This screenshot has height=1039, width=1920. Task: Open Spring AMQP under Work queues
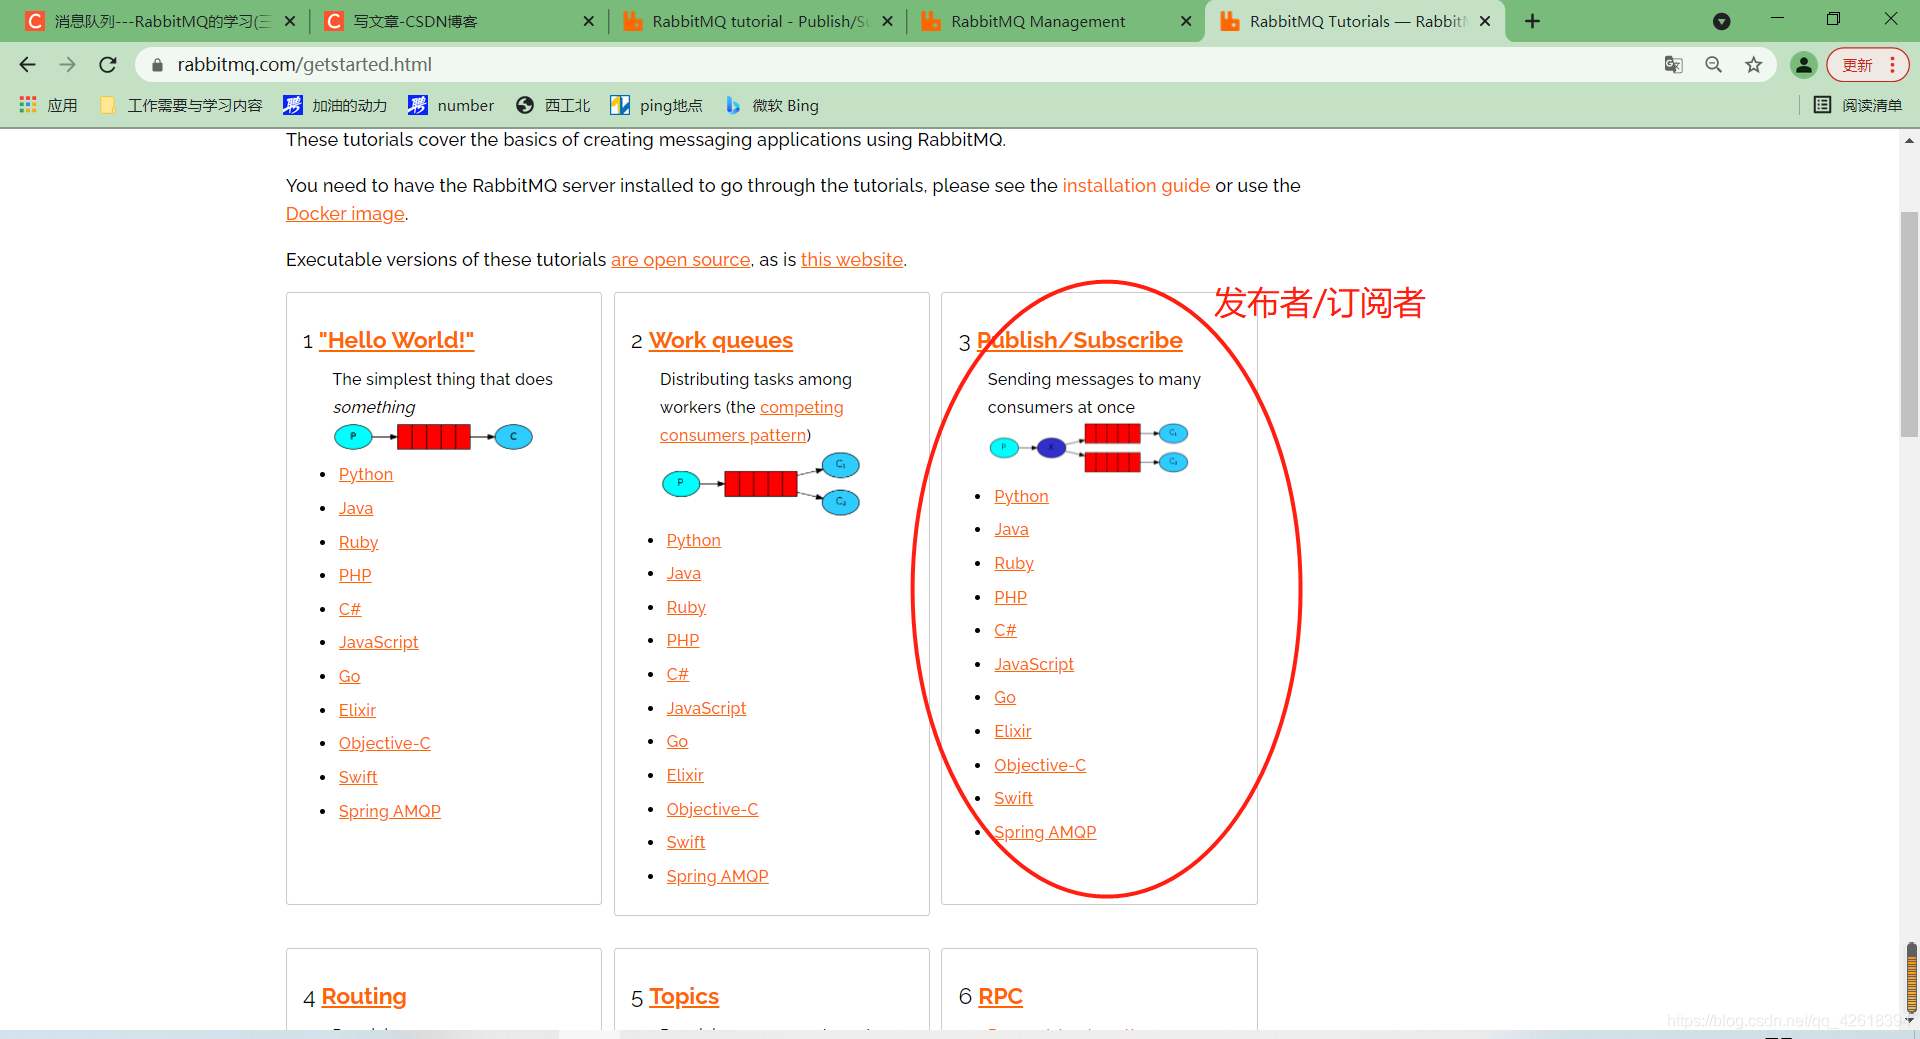click(718, 877)
